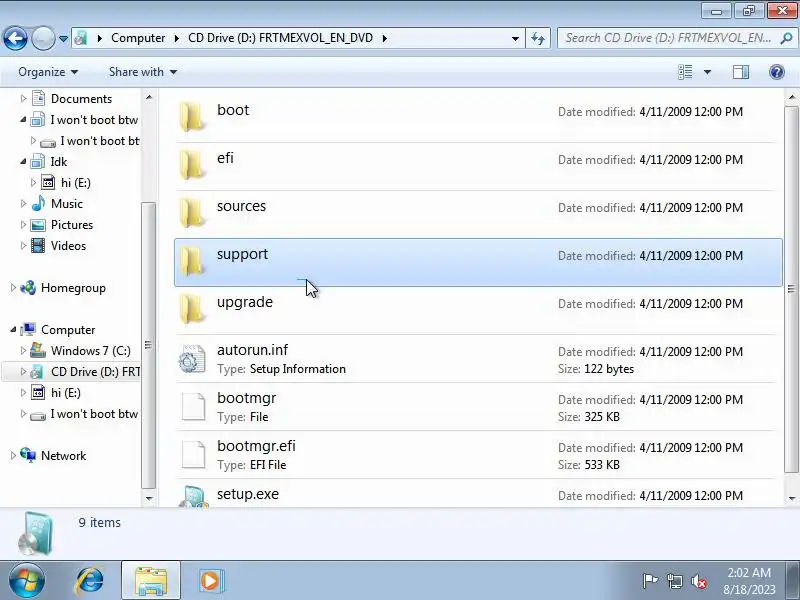Image resolution: width=800 pixels, height=600 pixels.
Task: Select the efi folder icon
Action: [x=192, y=164]
